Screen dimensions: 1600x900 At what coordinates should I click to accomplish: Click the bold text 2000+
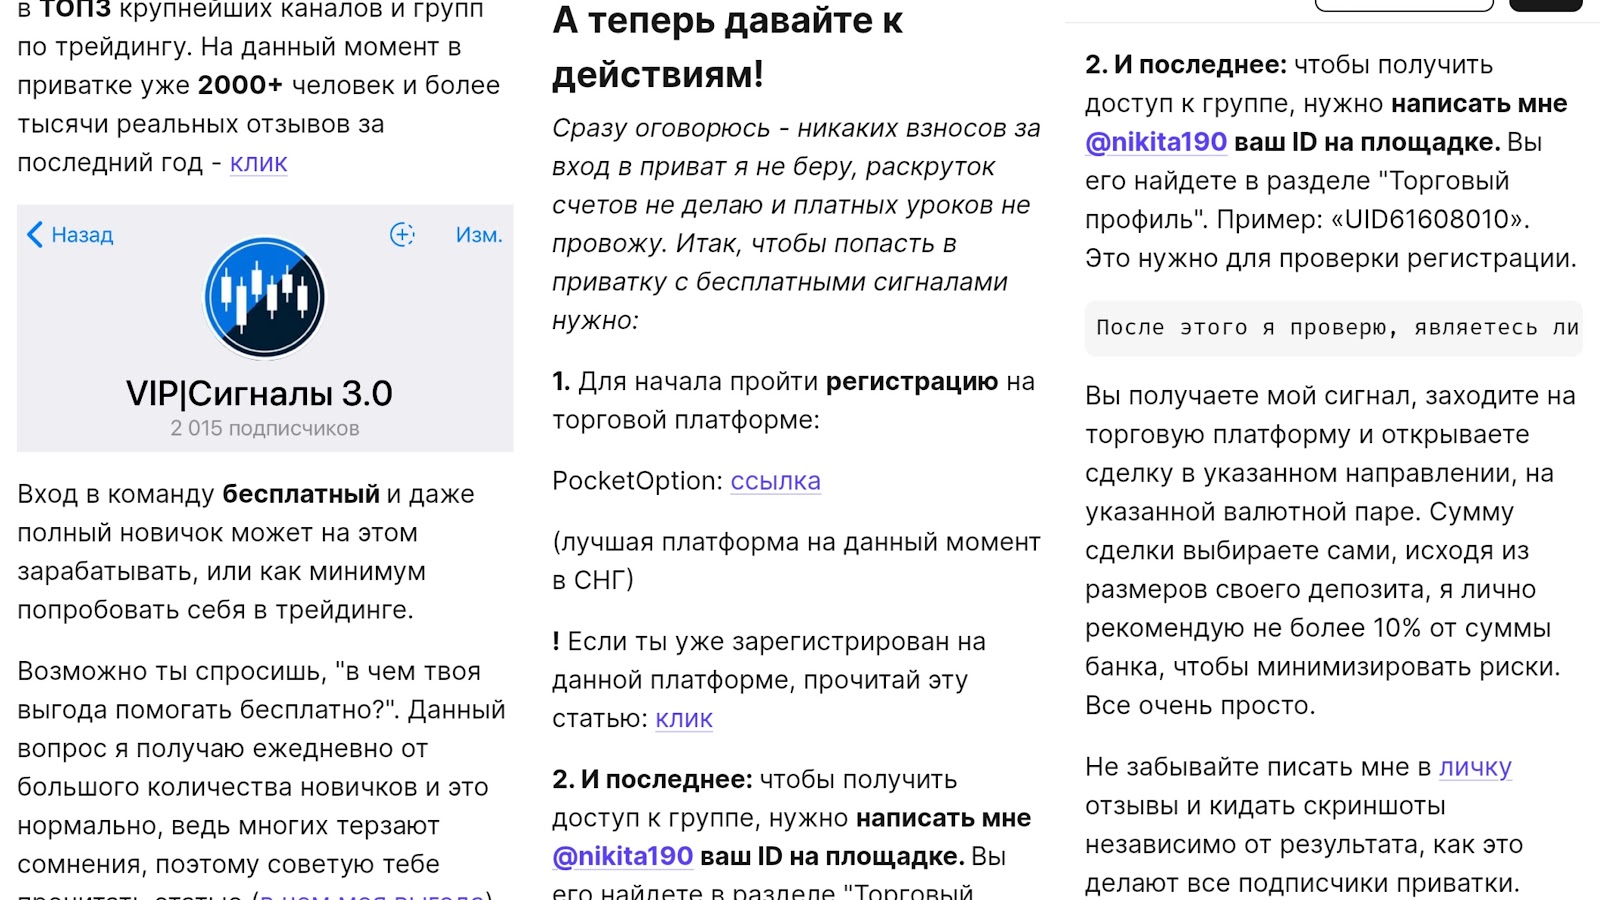(x=240, y=85)
